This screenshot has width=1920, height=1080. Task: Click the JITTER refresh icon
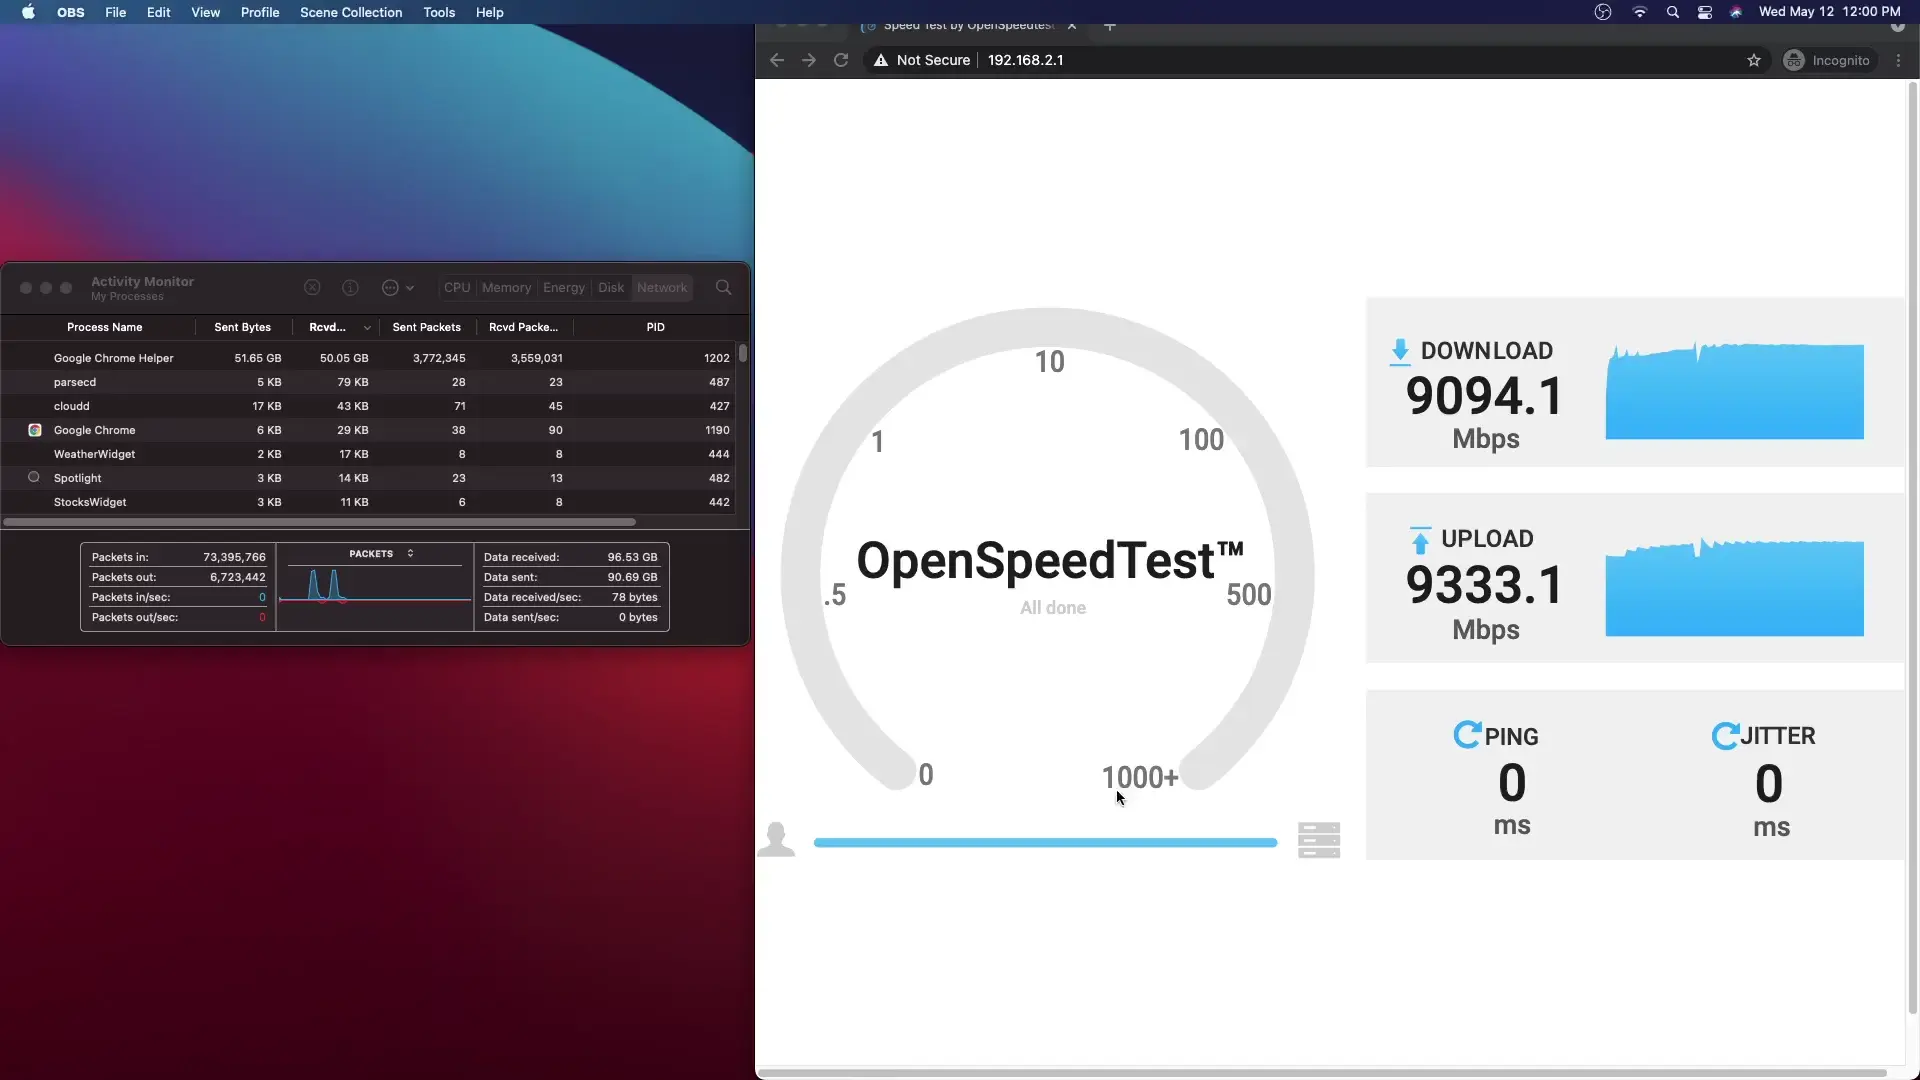(x=1725, y=736)
